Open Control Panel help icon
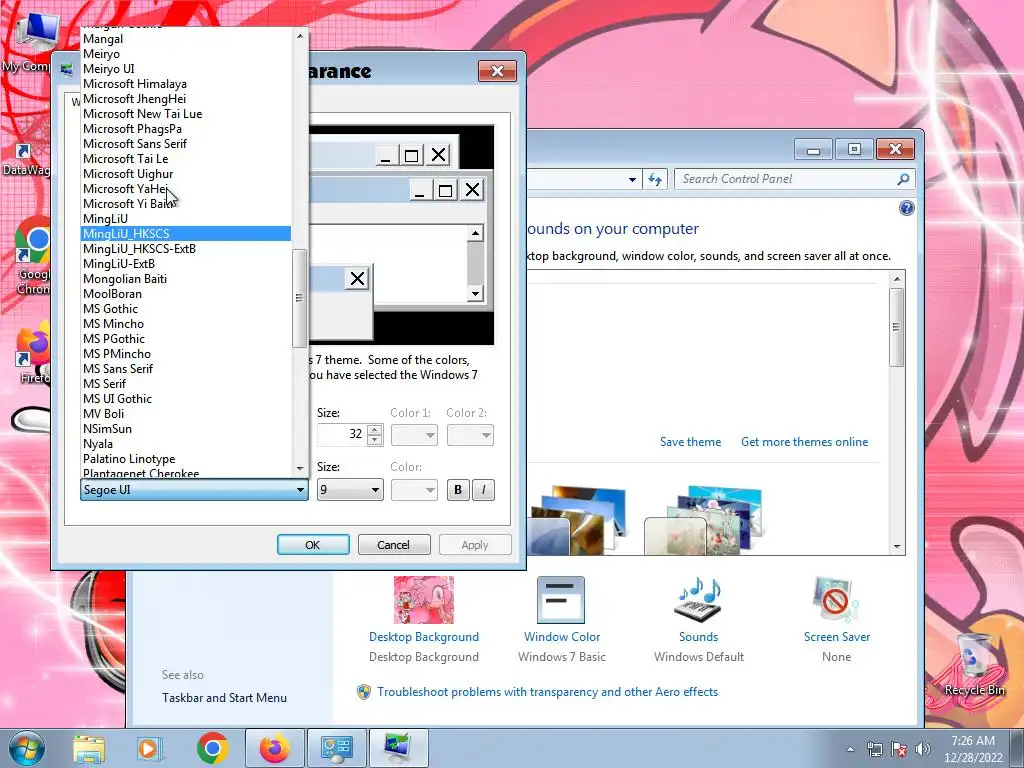This screenshot has width=1024, height=768. click(906, 208)
